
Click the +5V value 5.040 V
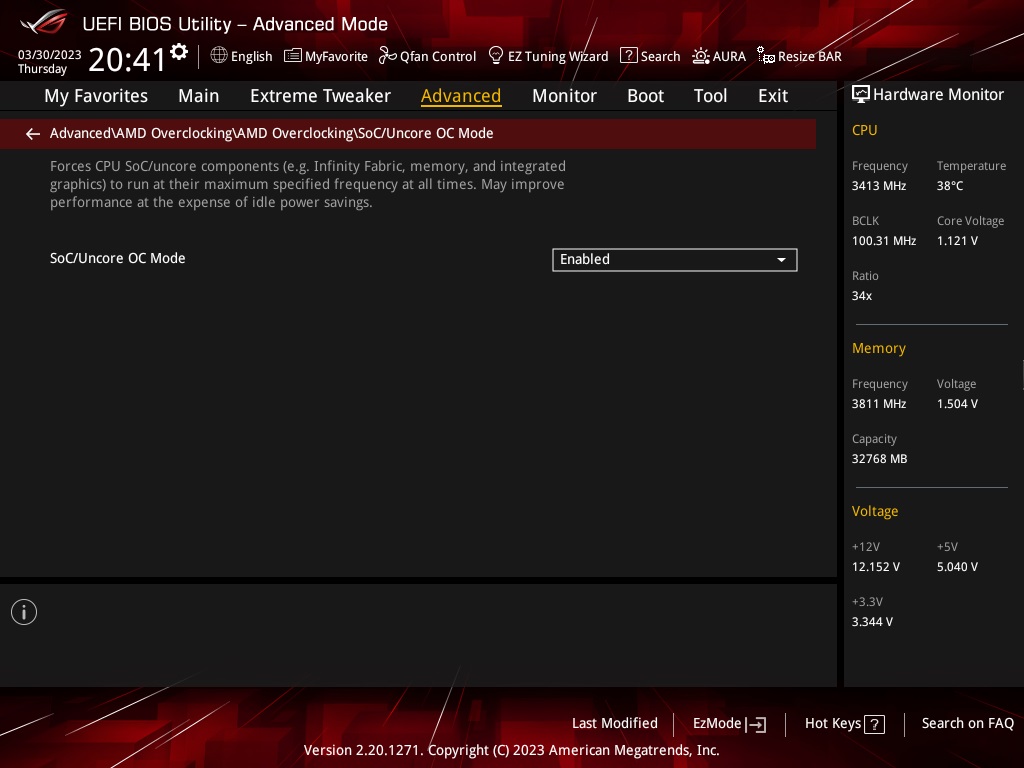pos(957,567)
